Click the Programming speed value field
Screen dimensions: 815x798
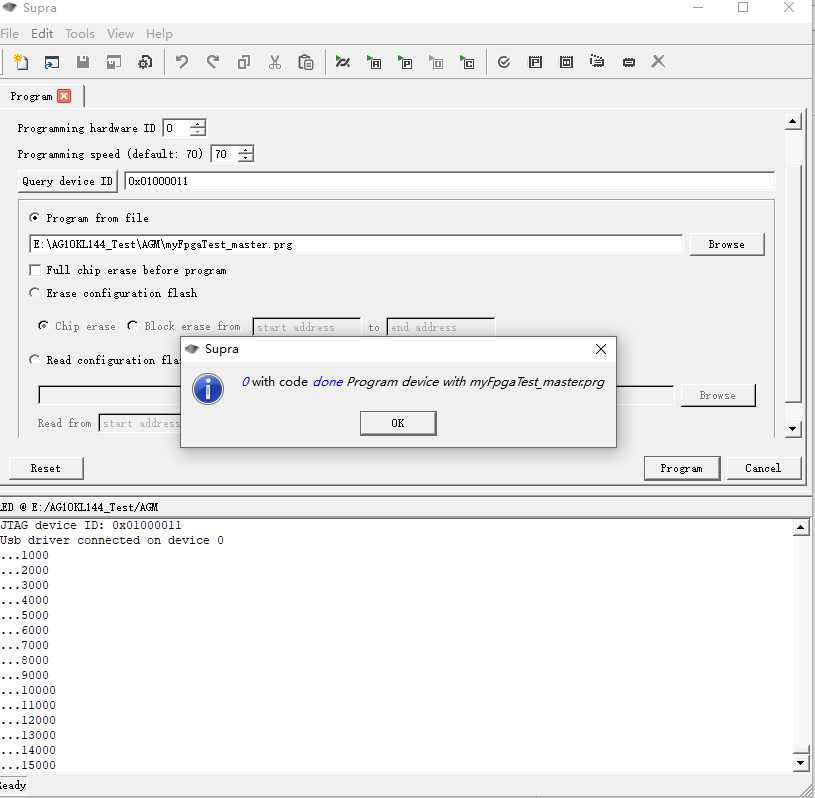(x=225, y=154)
